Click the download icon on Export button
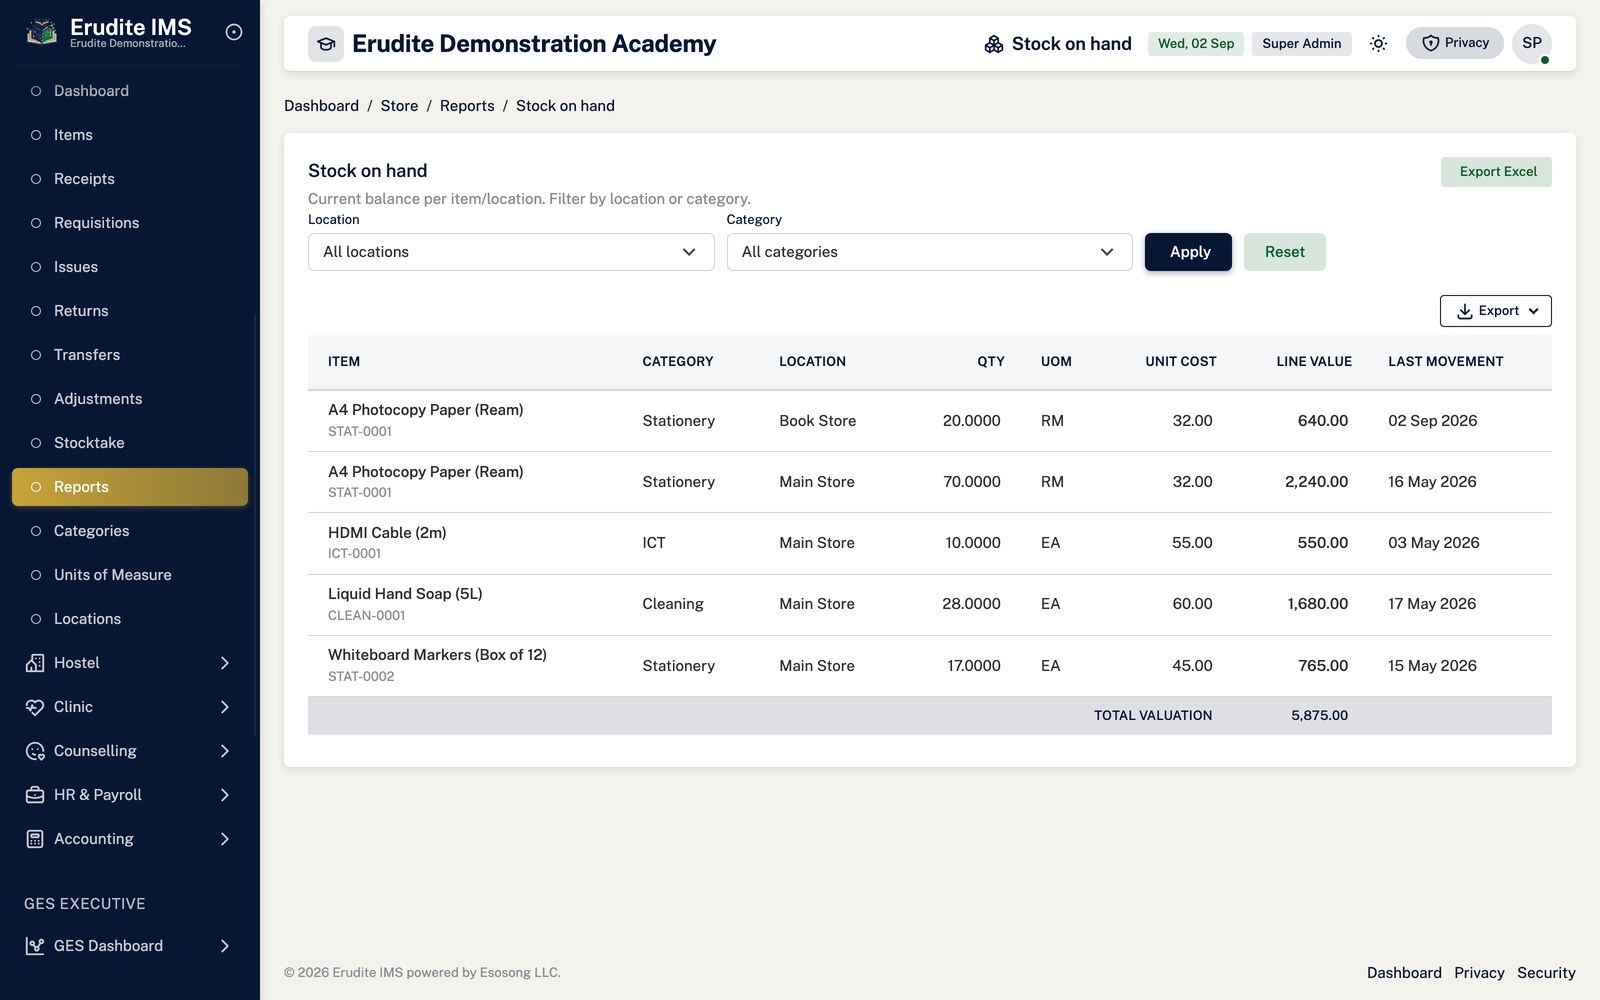 coord(1464,311)
